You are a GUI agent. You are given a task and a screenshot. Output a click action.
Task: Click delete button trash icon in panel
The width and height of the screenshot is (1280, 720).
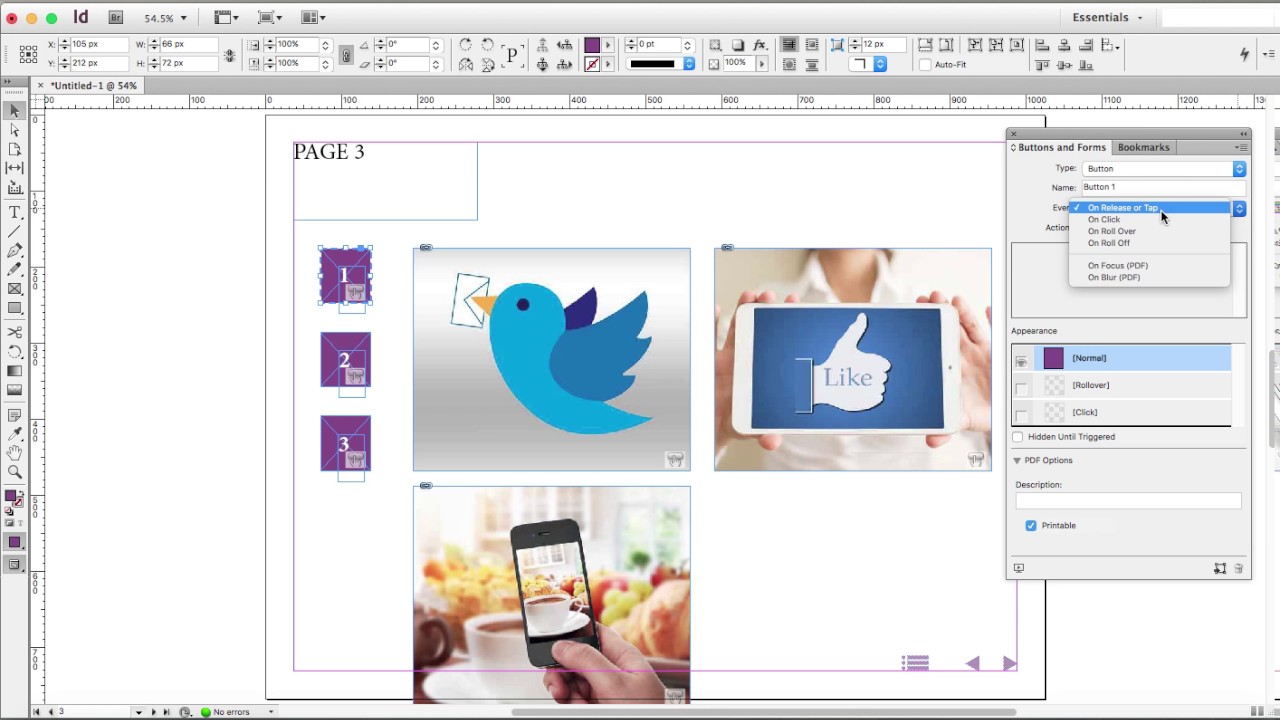coord(1238,568)
